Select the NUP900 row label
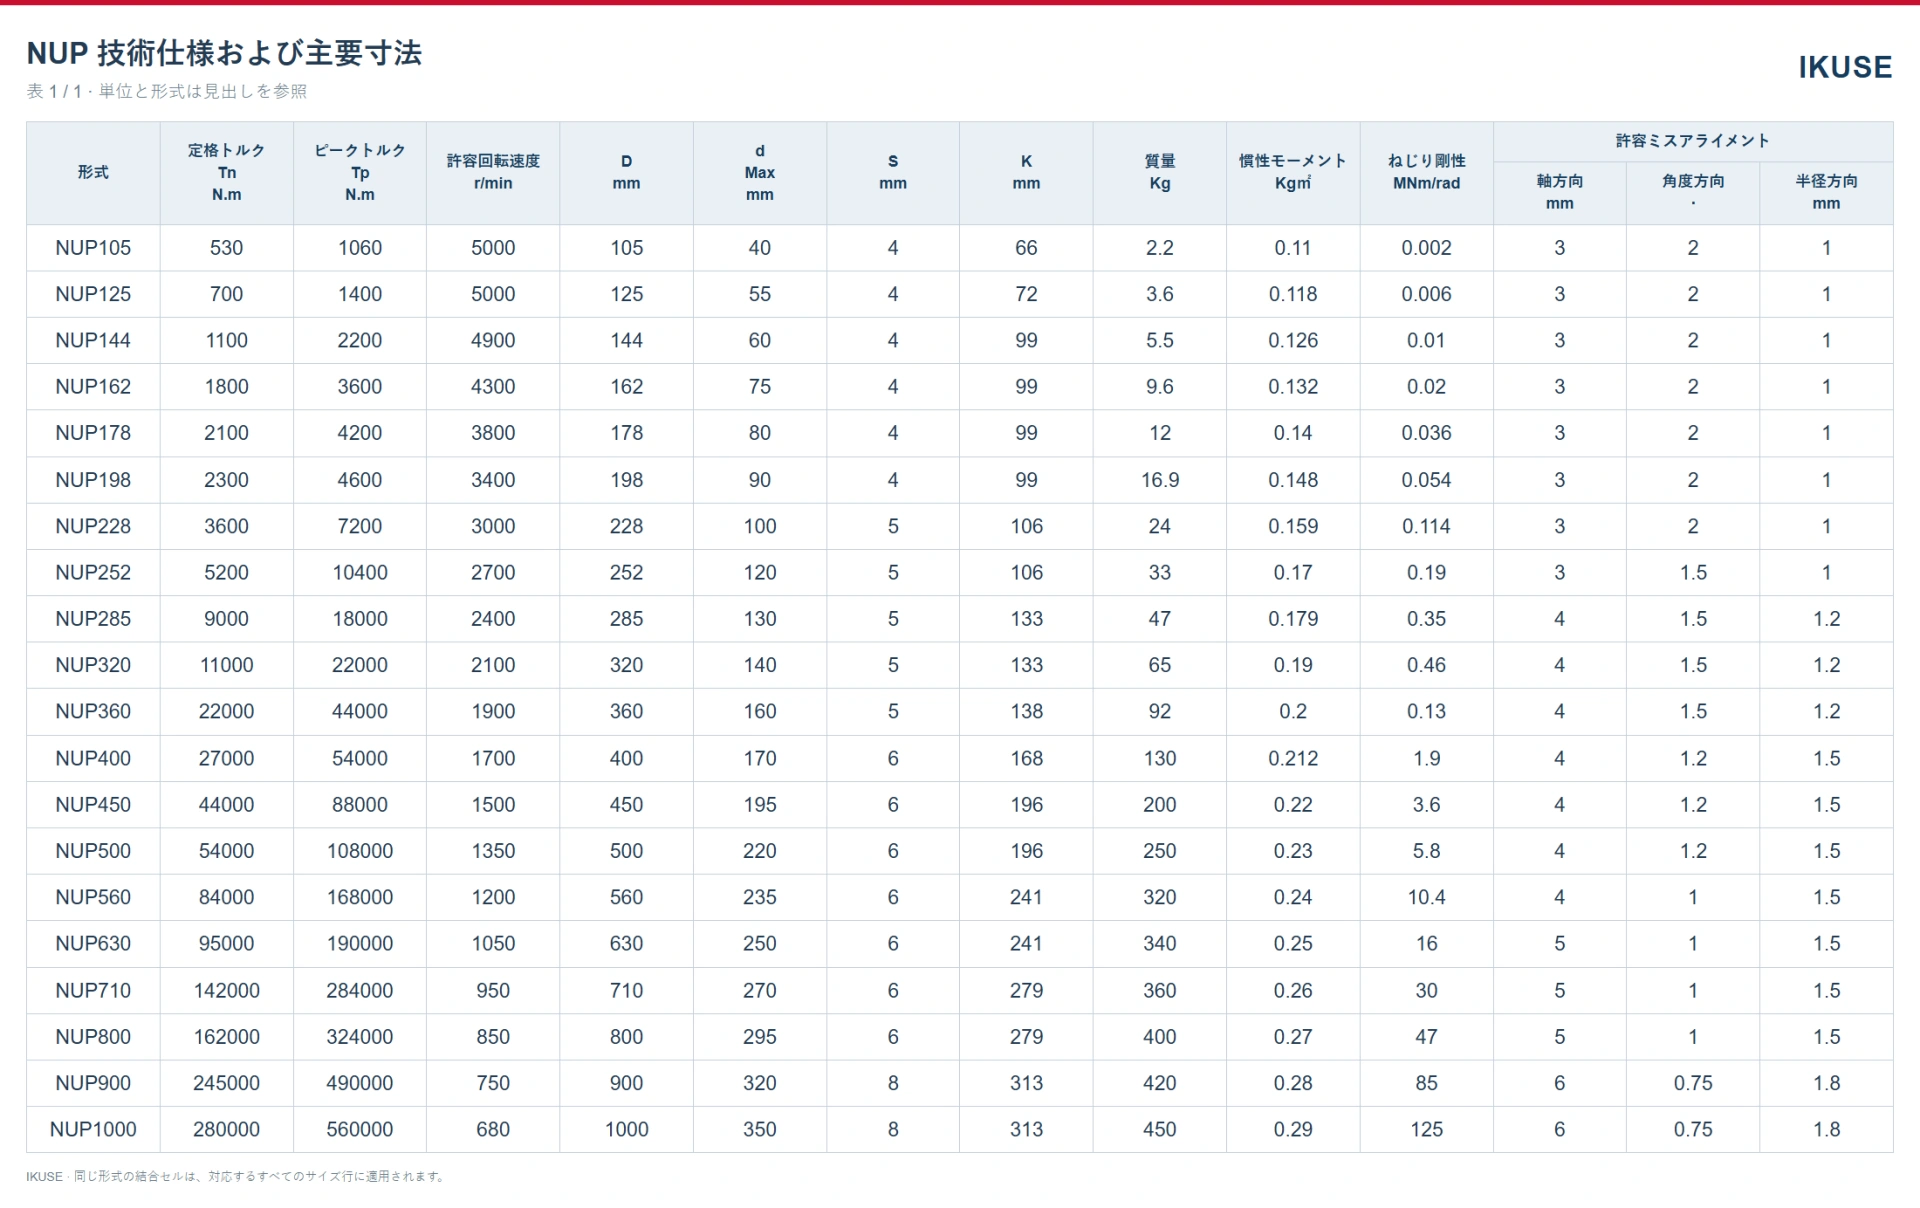 coord(93,1083)
